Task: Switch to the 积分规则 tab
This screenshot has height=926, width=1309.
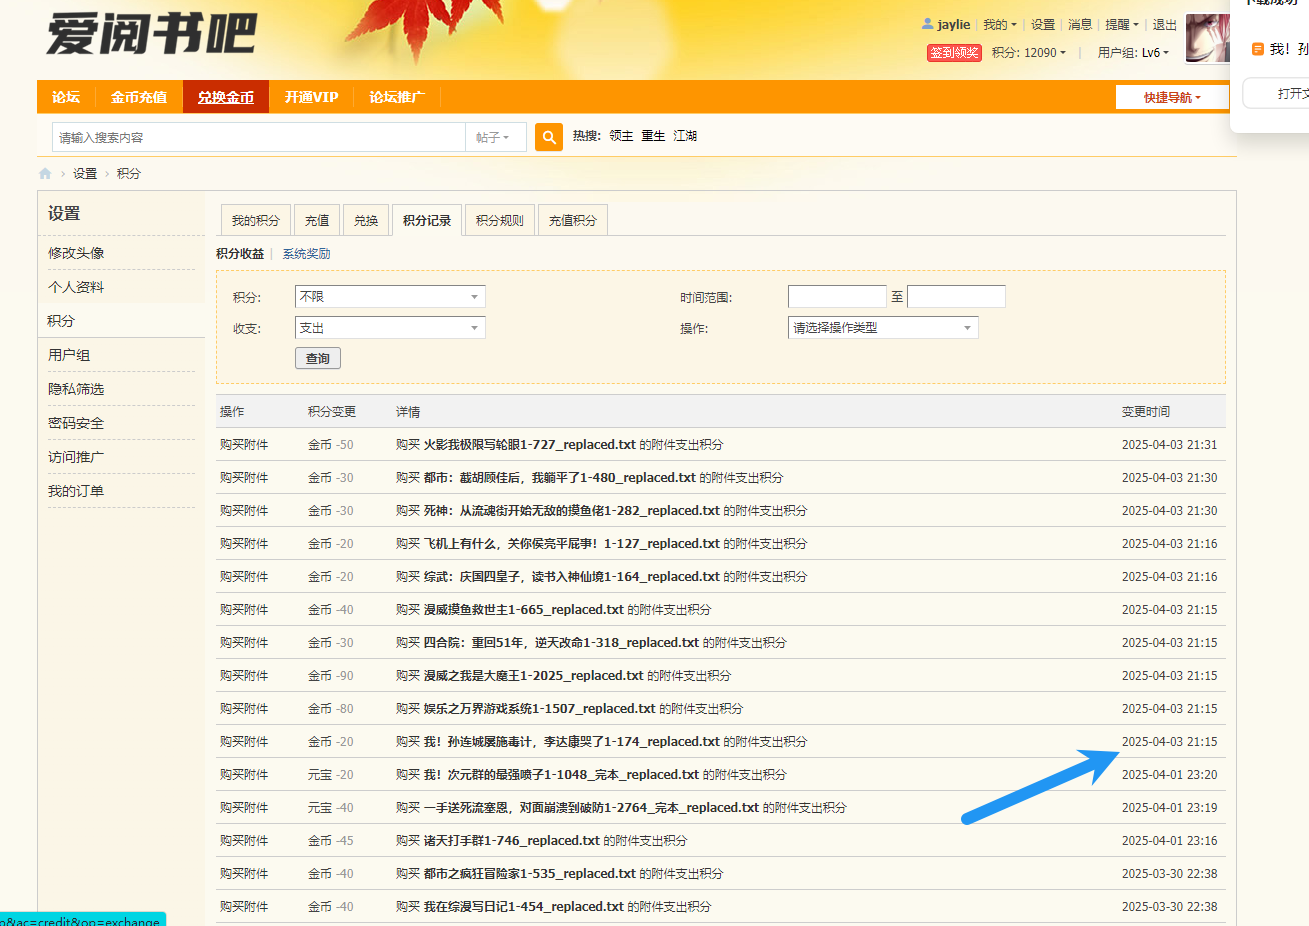Action: [x=499, y=221]
